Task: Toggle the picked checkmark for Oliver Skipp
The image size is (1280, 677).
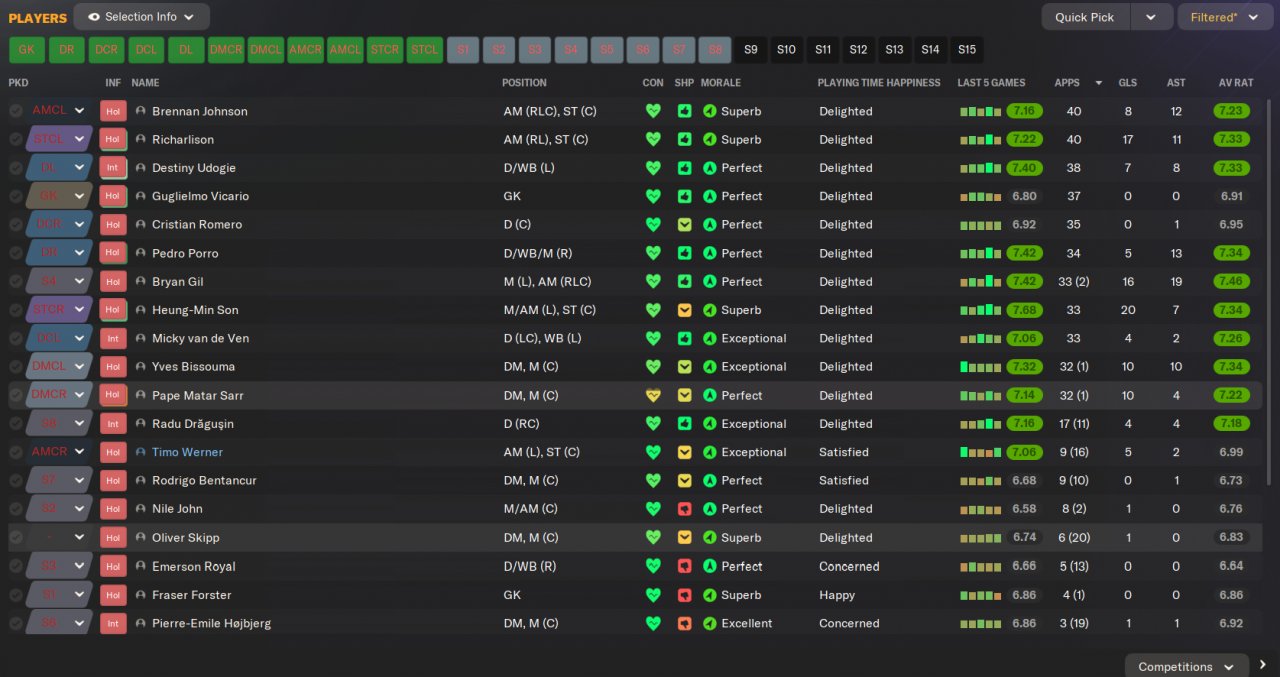Action: point(16,538)
